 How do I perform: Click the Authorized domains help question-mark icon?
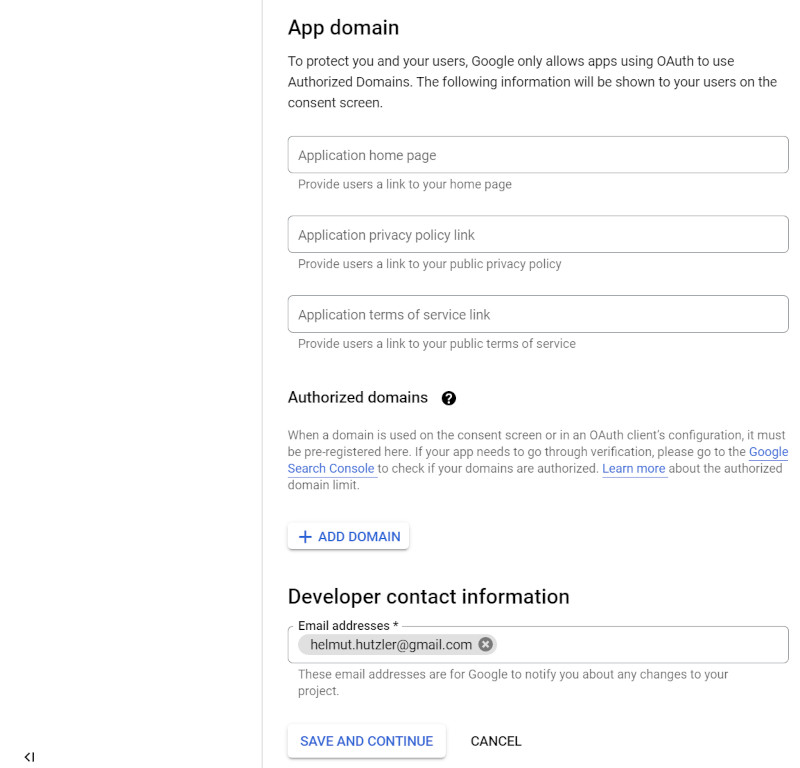(x=448, y=398)
